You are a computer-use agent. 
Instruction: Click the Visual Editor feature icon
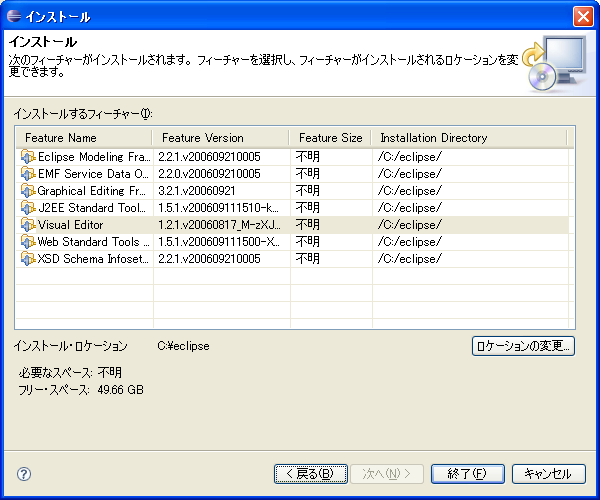coord(27,225)
